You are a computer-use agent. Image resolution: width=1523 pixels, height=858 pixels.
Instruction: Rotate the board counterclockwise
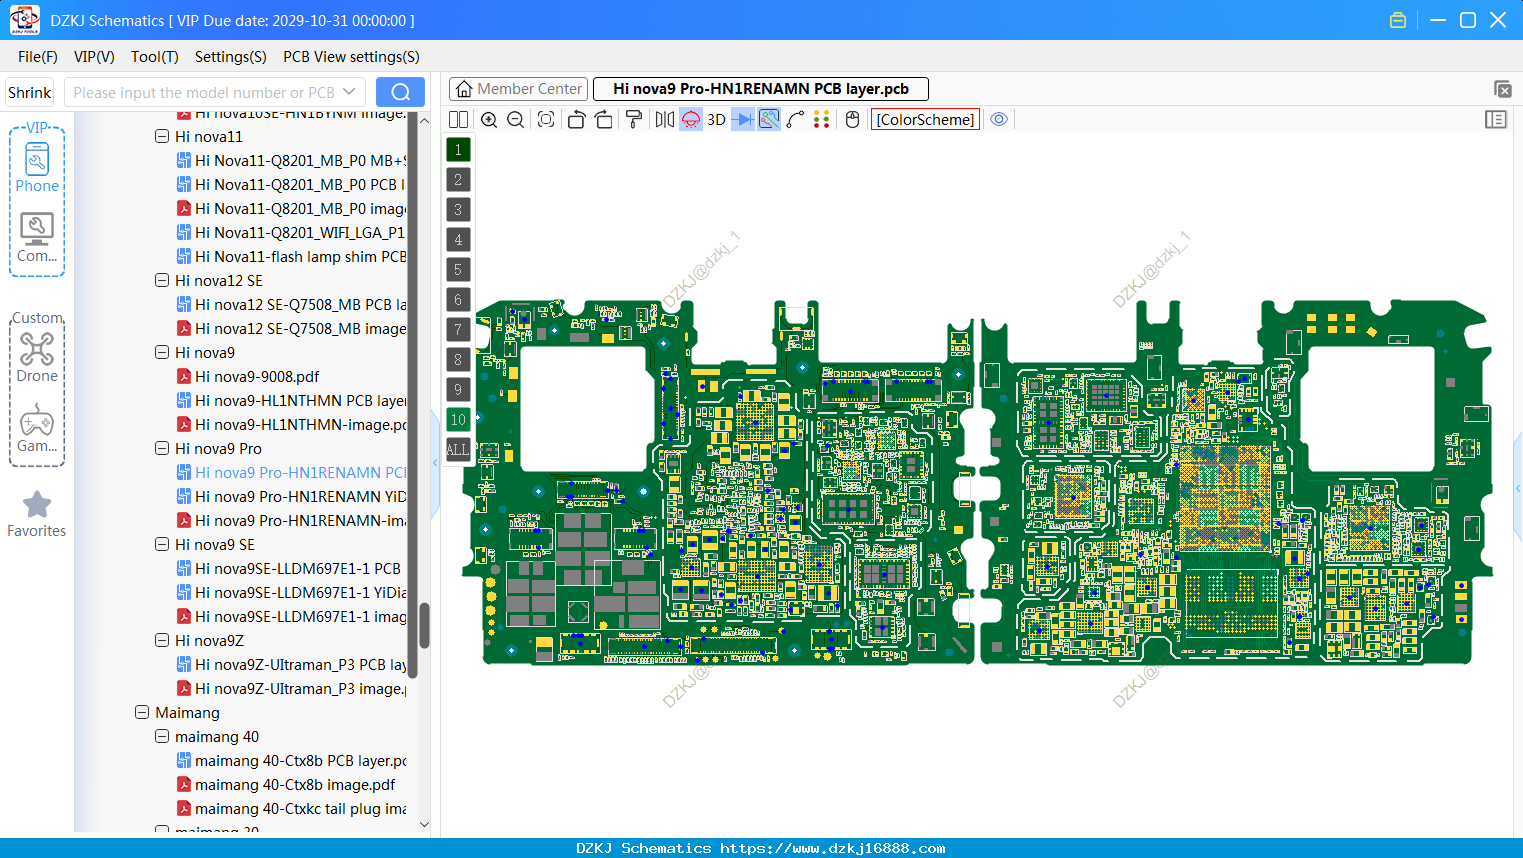[x=576, y=120]
